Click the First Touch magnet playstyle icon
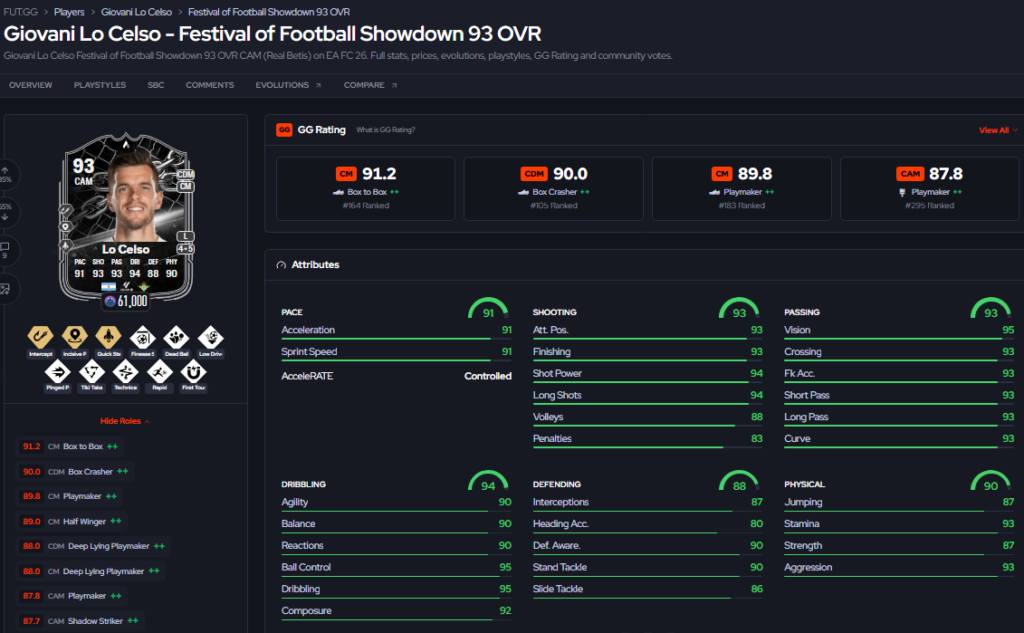This screenshot has width=1024, height=633. pos(193,372)
